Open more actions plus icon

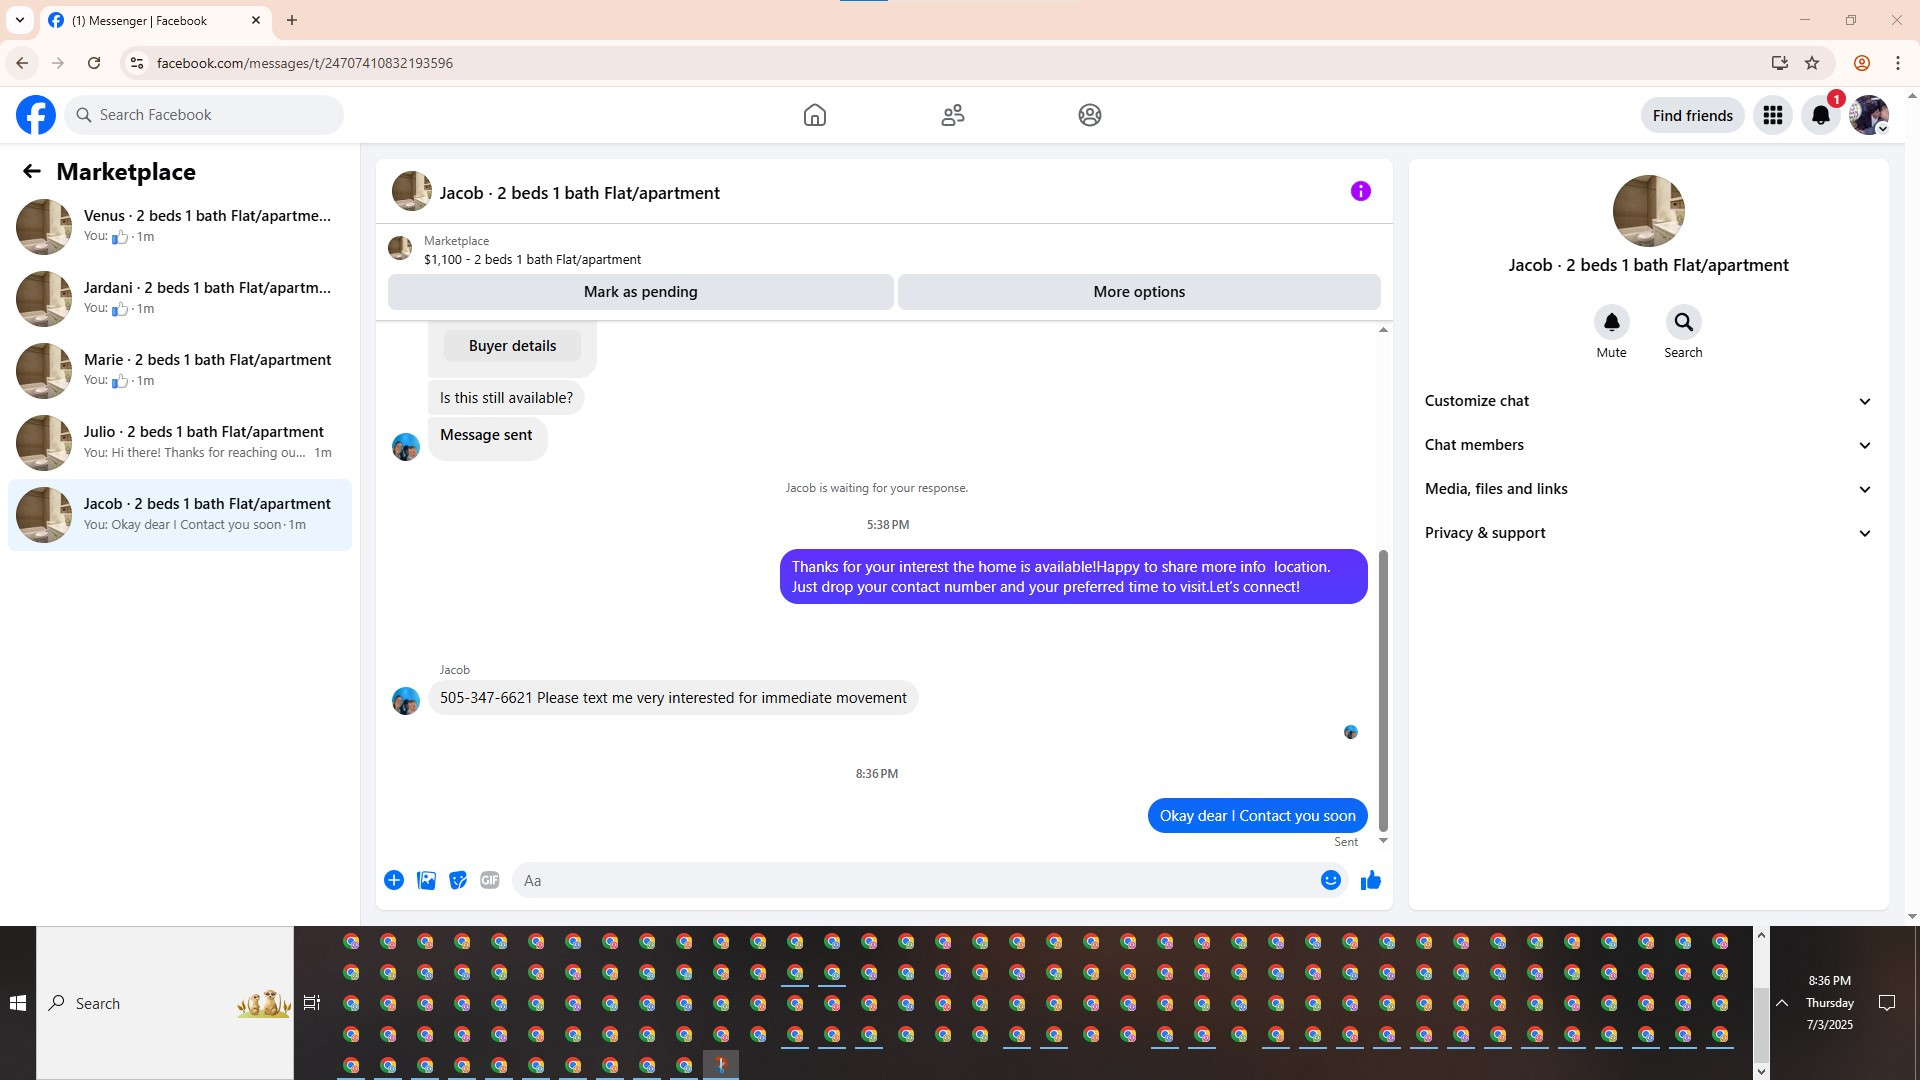394,880
